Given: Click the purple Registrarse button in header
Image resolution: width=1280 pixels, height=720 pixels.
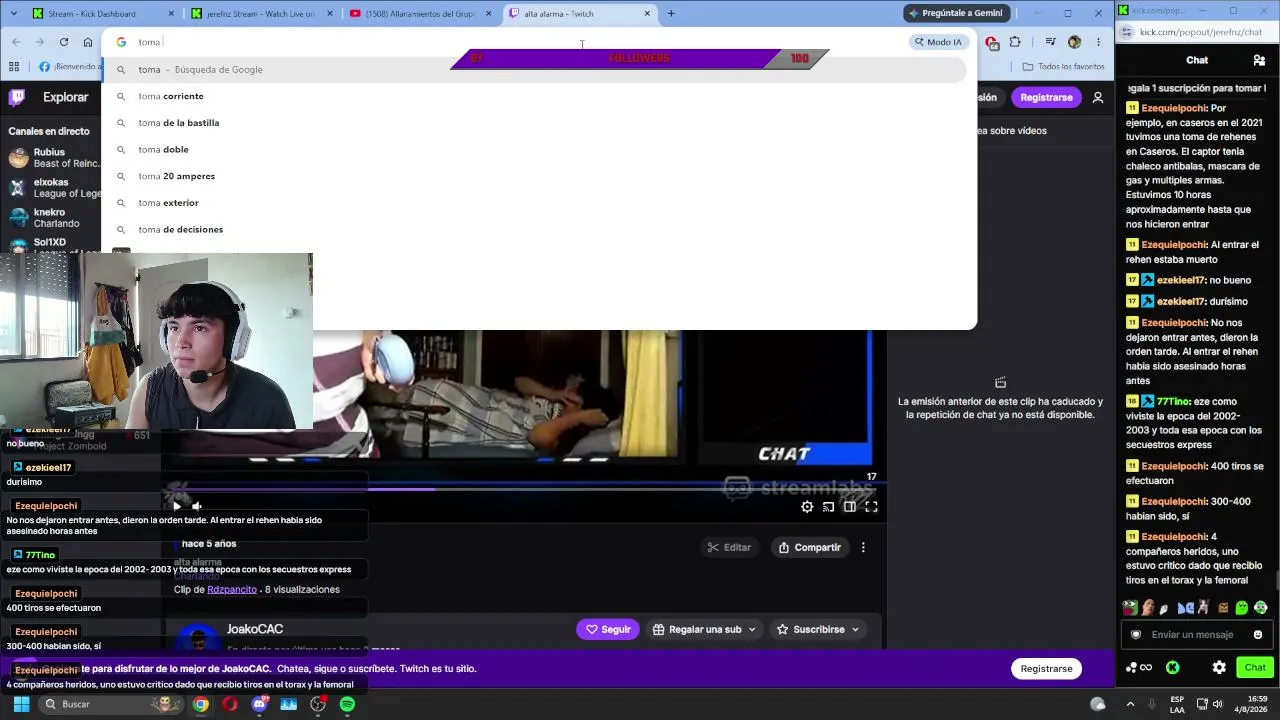Looking at the screenshot, I should pyautogui.click(x=1046, y=97).
